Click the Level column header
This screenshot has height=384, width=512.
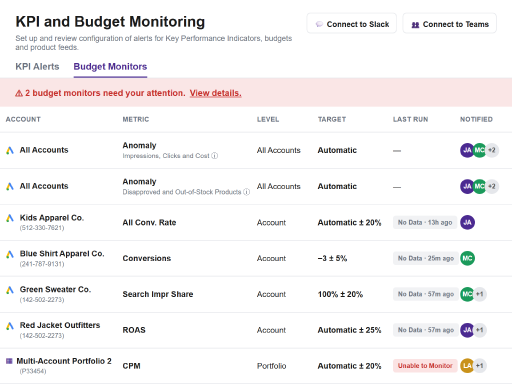coord(268,119)
